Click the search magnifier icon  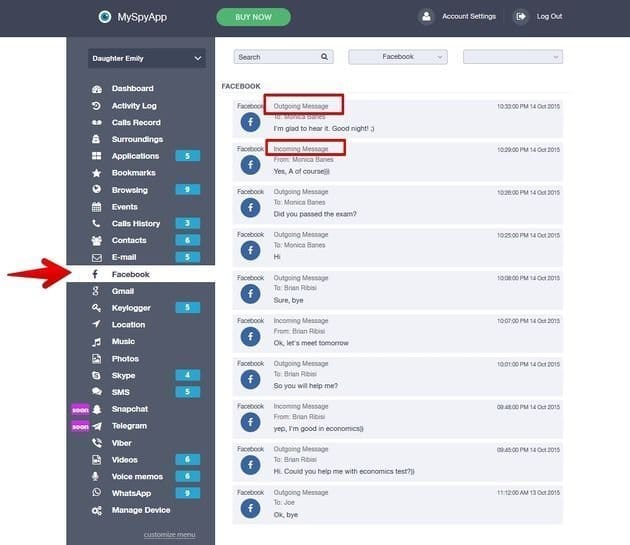pos(324,57)
